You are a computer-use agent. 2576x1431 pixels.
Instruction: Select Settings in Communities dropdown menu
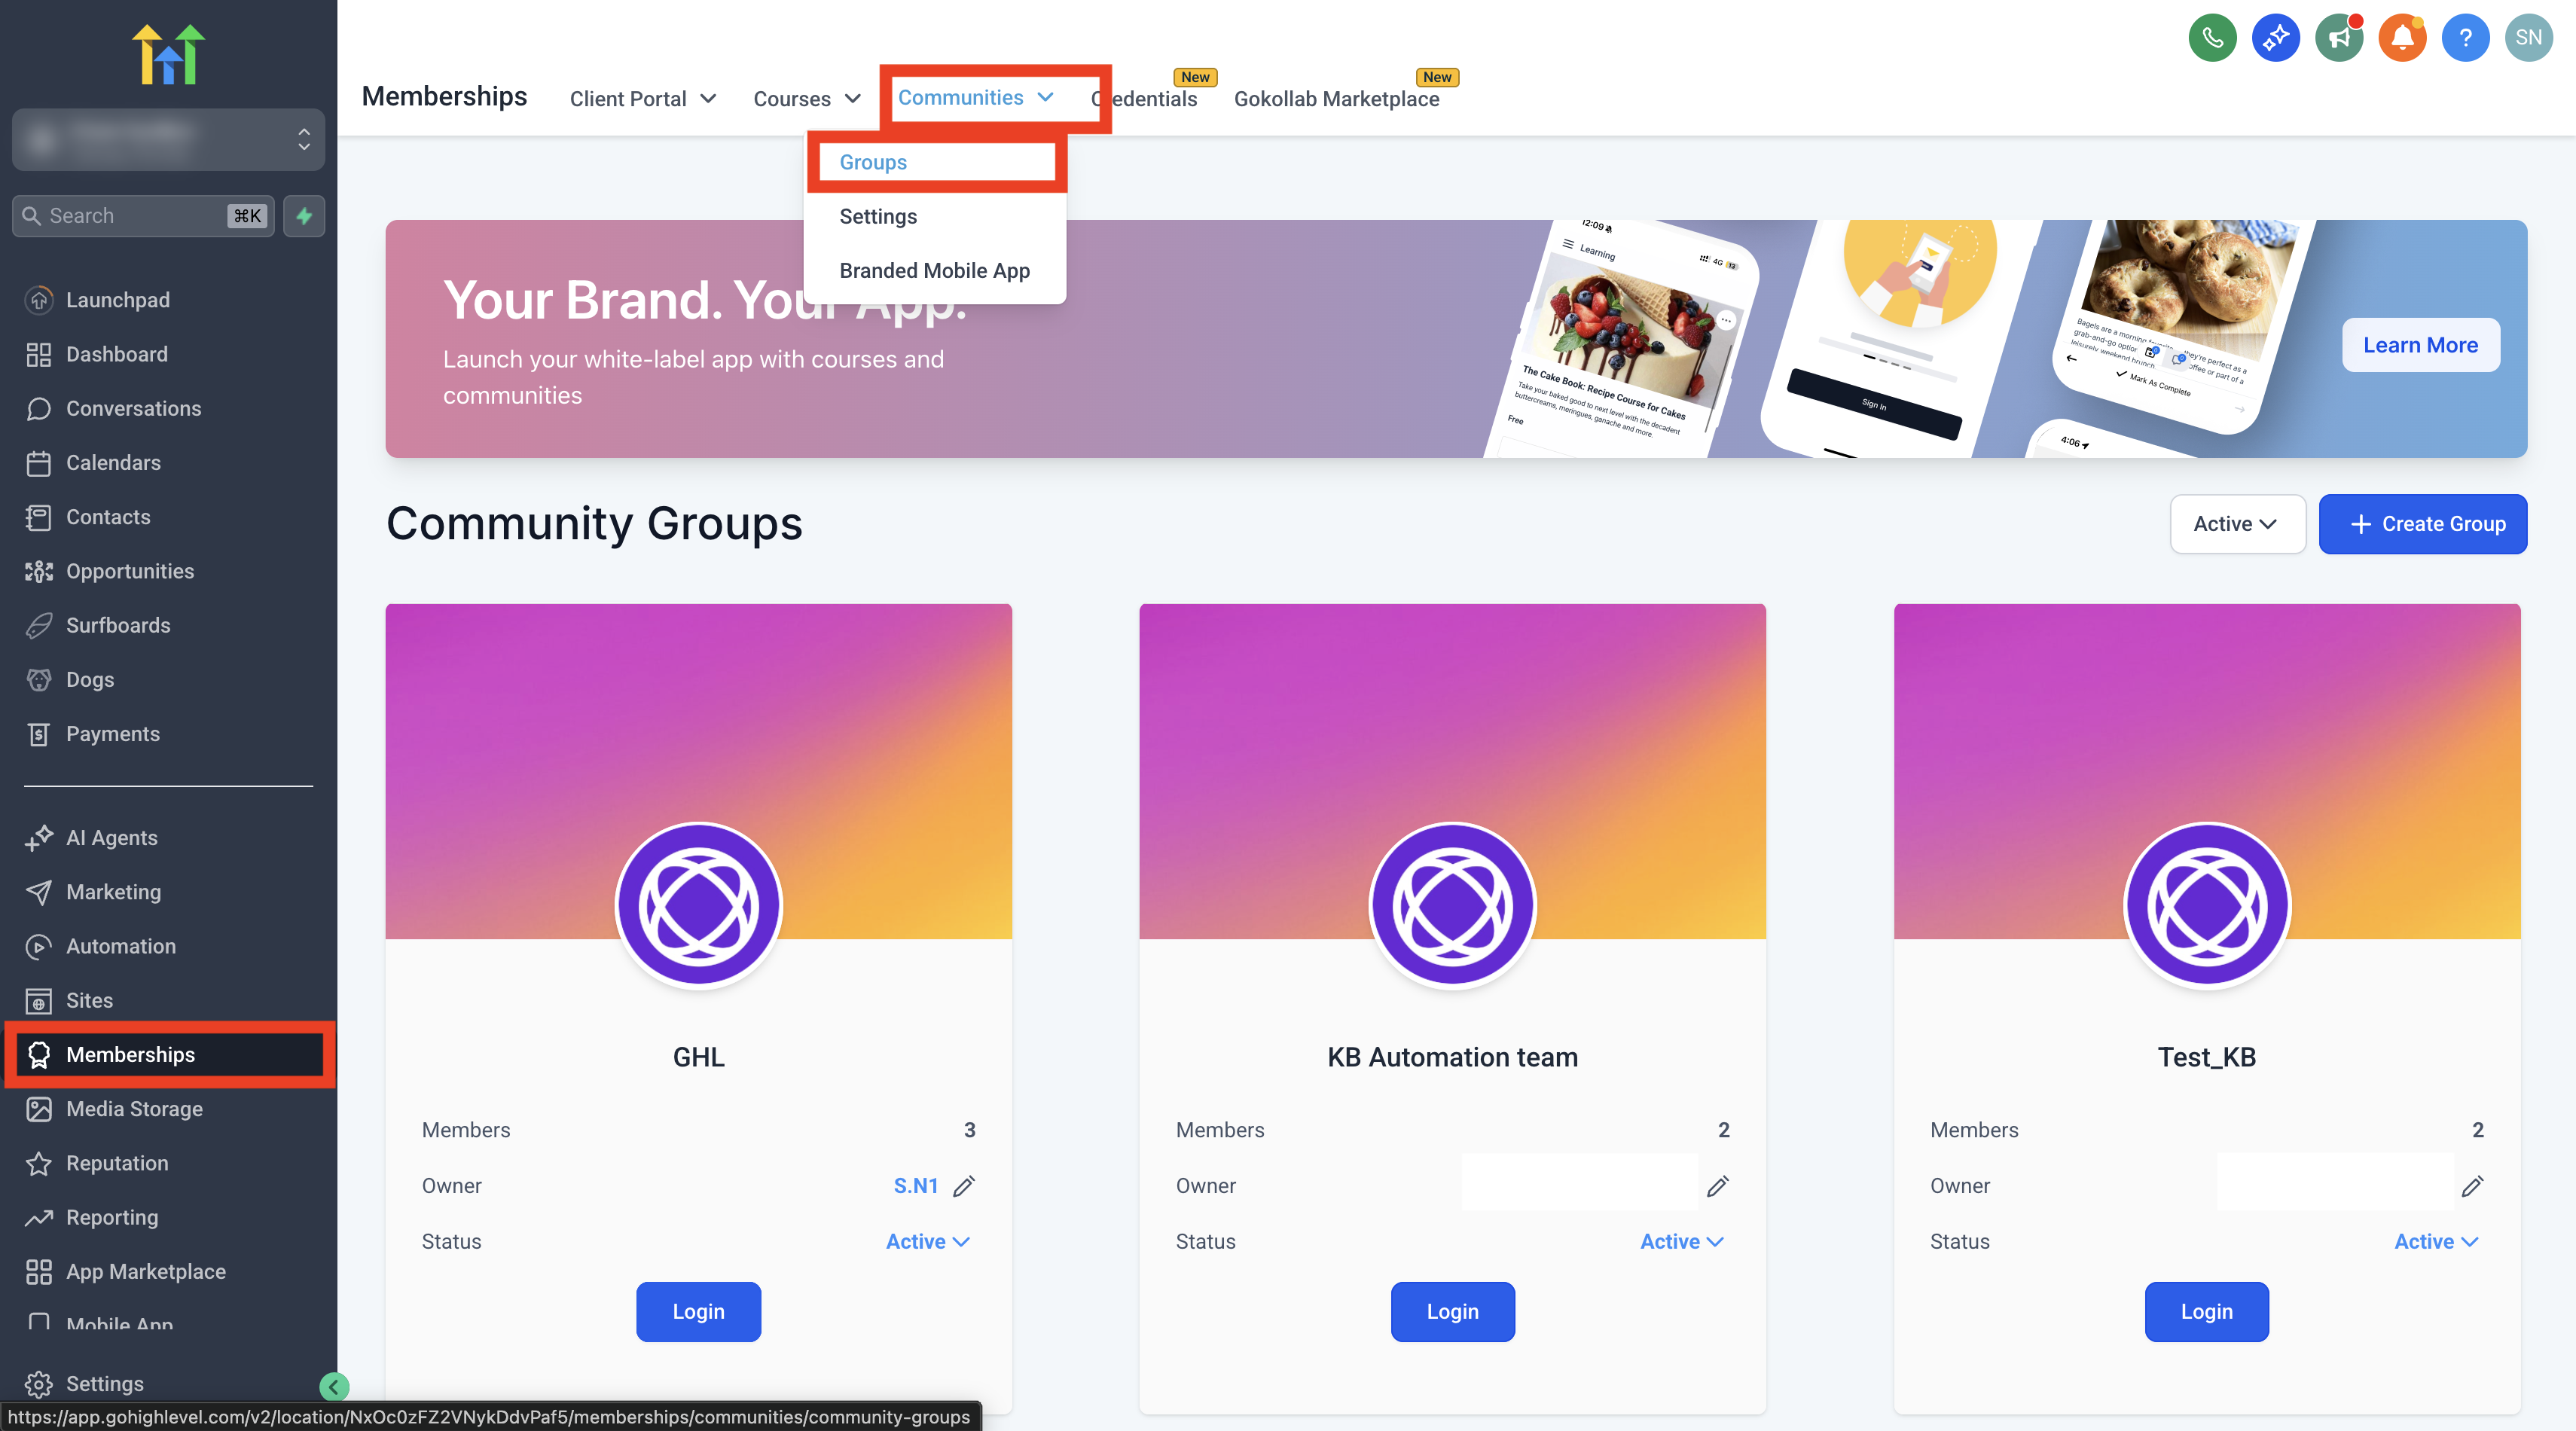(878, 216)
